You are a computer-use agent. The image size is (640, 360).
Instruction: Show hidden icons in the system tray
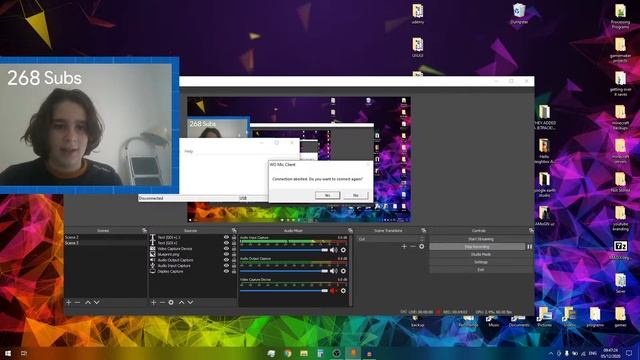[551, 353]
